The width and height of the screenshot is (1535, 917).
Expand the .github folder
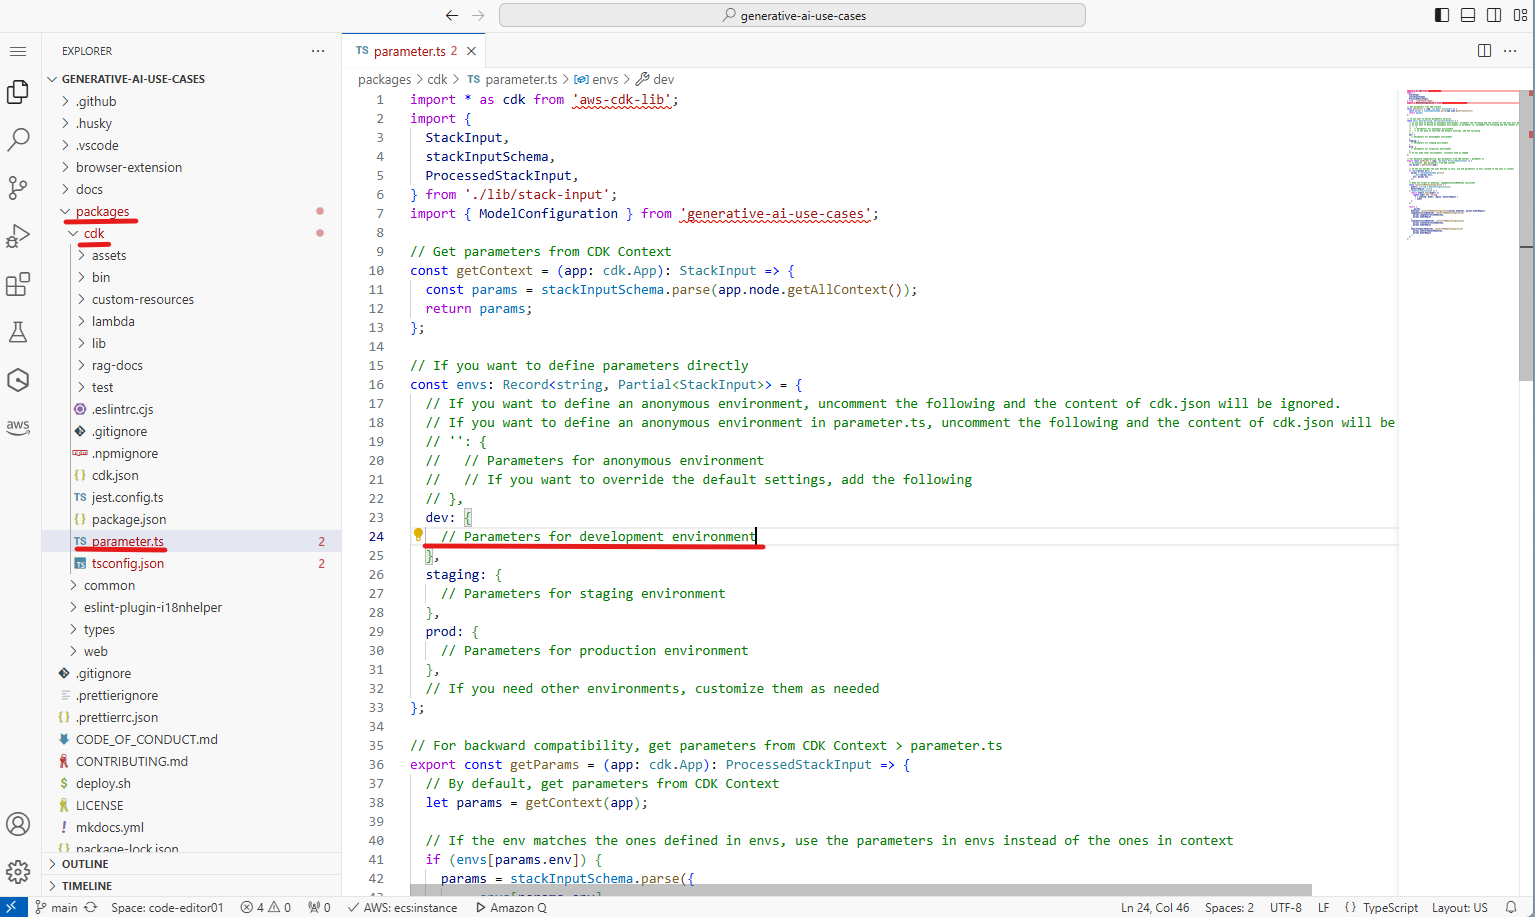point(192,101)
